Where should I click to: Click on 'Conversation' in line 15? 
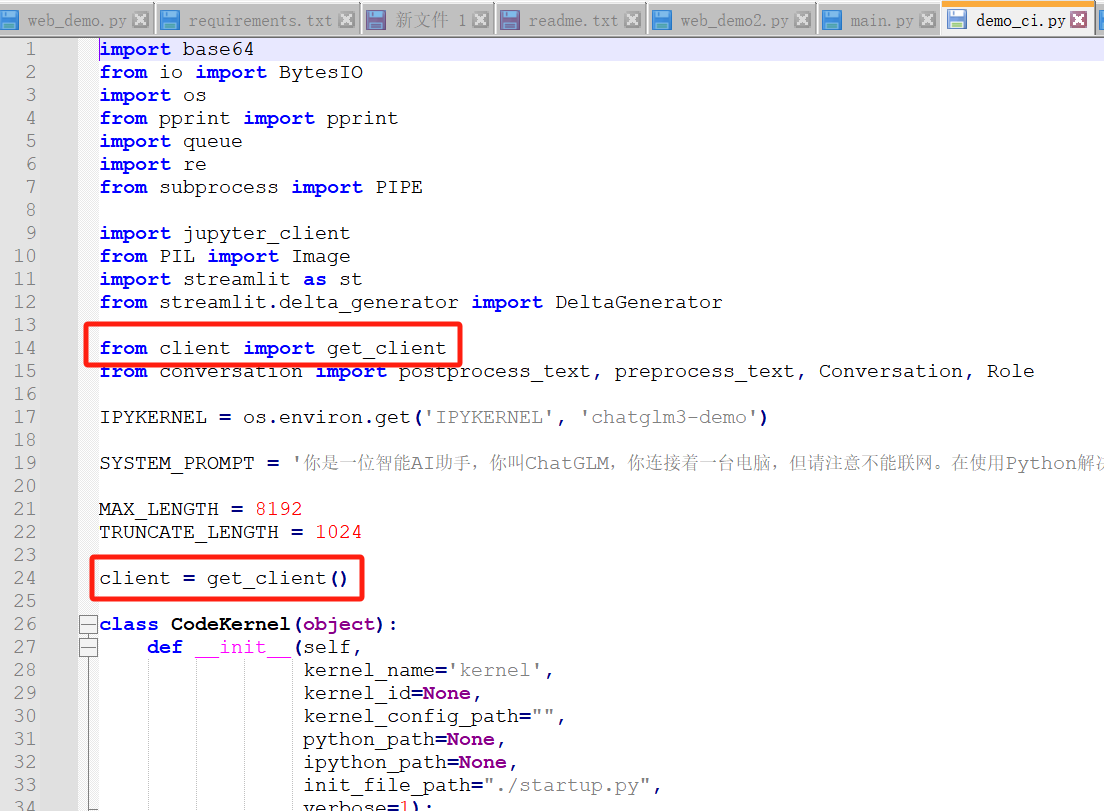891,371
